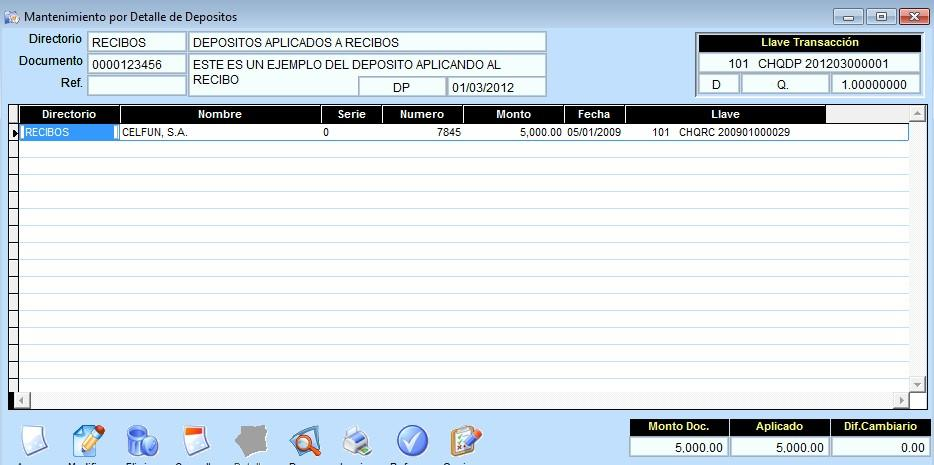Click the grayed-out Detalle icon
Screen dimensions: 934x465
250,441
